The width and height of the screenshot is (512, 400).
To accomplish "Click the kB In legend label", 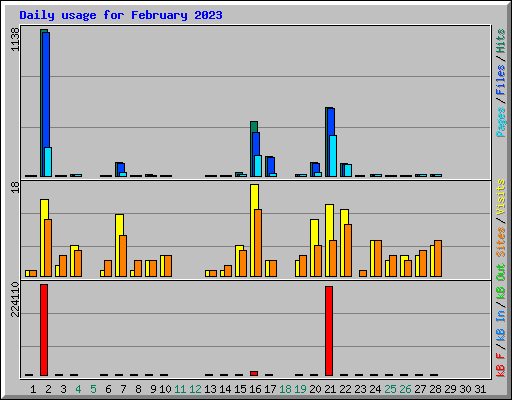I will (x=501, y=326).
